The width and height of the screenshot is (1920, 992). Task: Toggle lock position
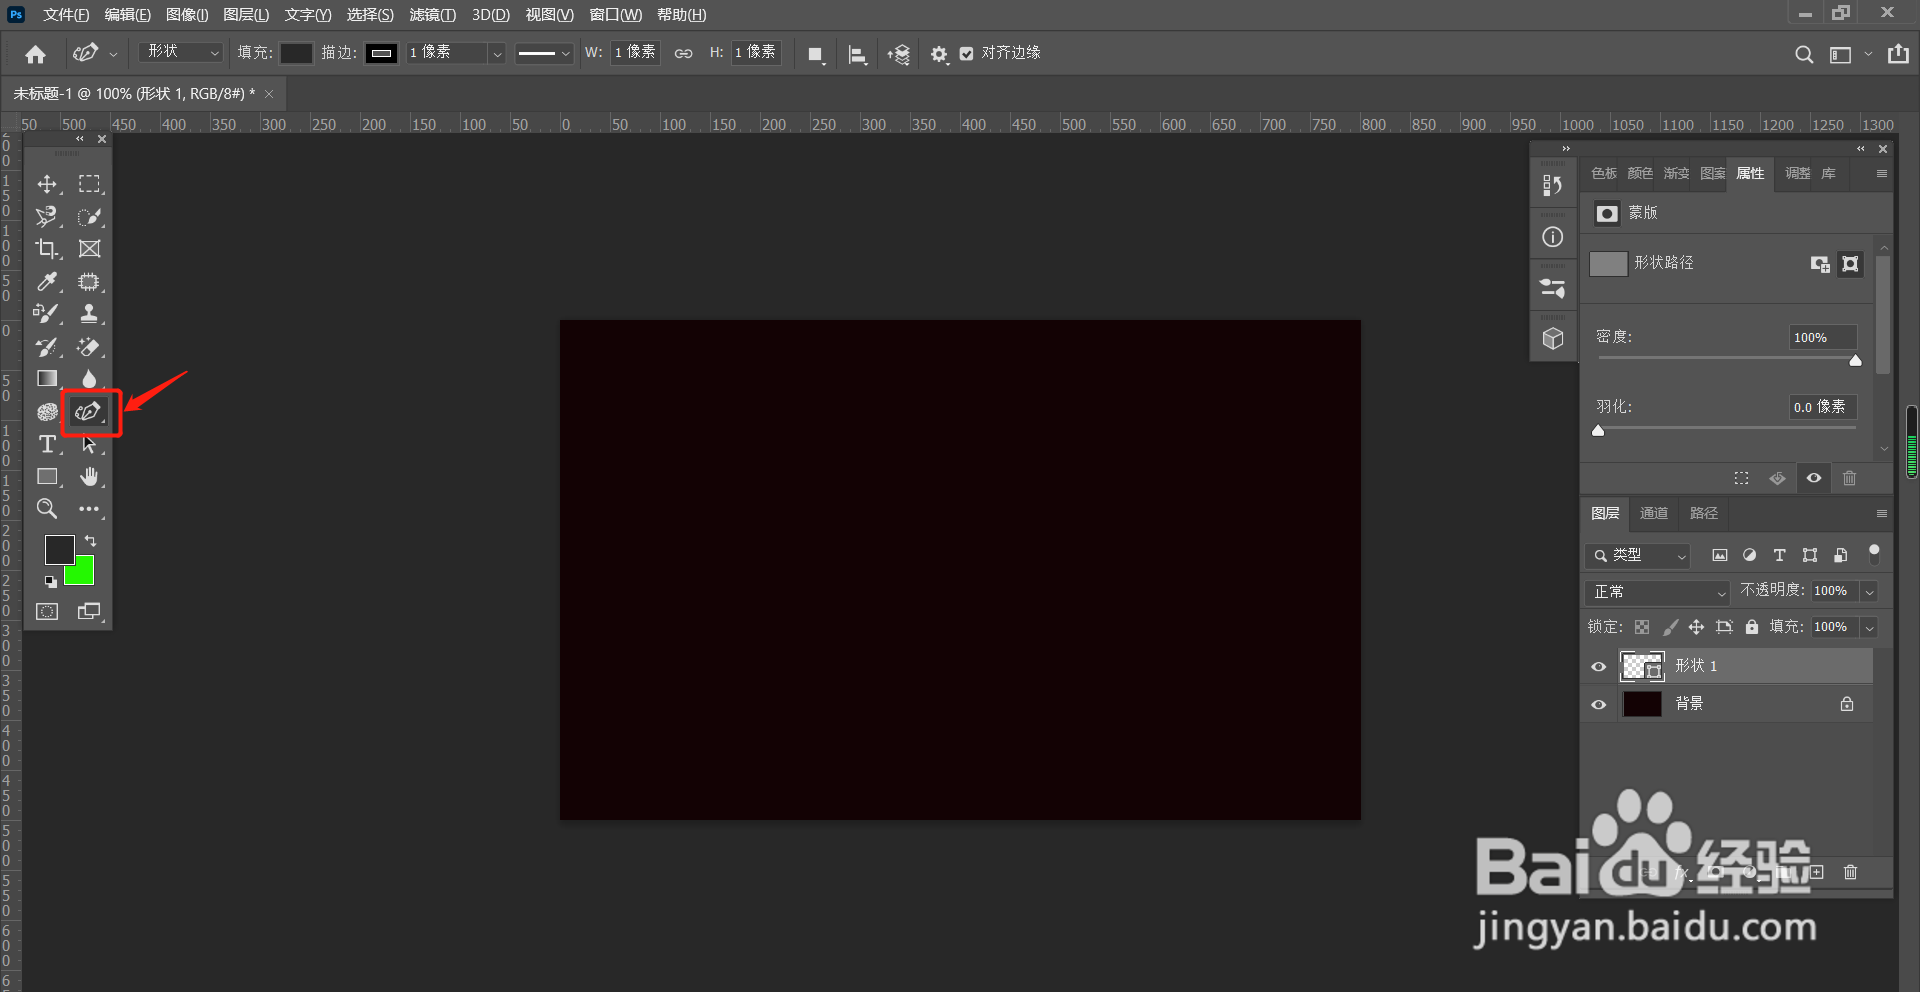(1696, 627)
